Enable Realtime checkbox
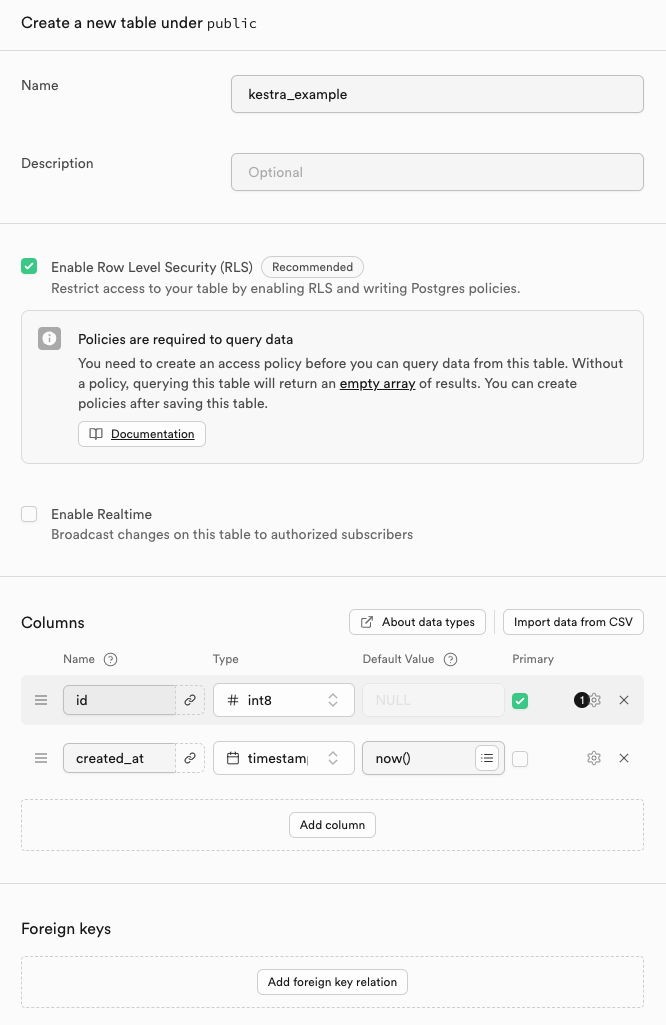The width and height of the screenshot is (666, 1025). pyautogui.click(x=30, y=514)
